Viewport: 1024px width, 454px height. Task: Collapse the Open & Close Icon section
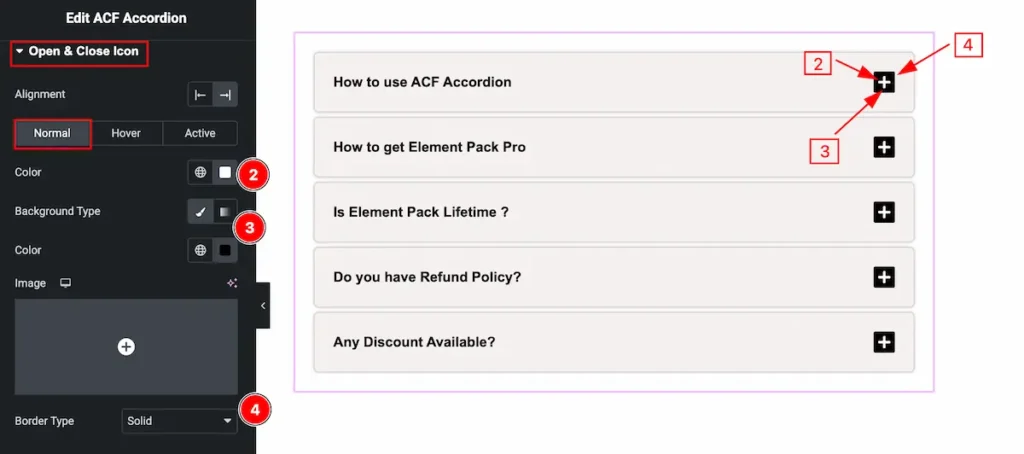(x=20, y=51)
